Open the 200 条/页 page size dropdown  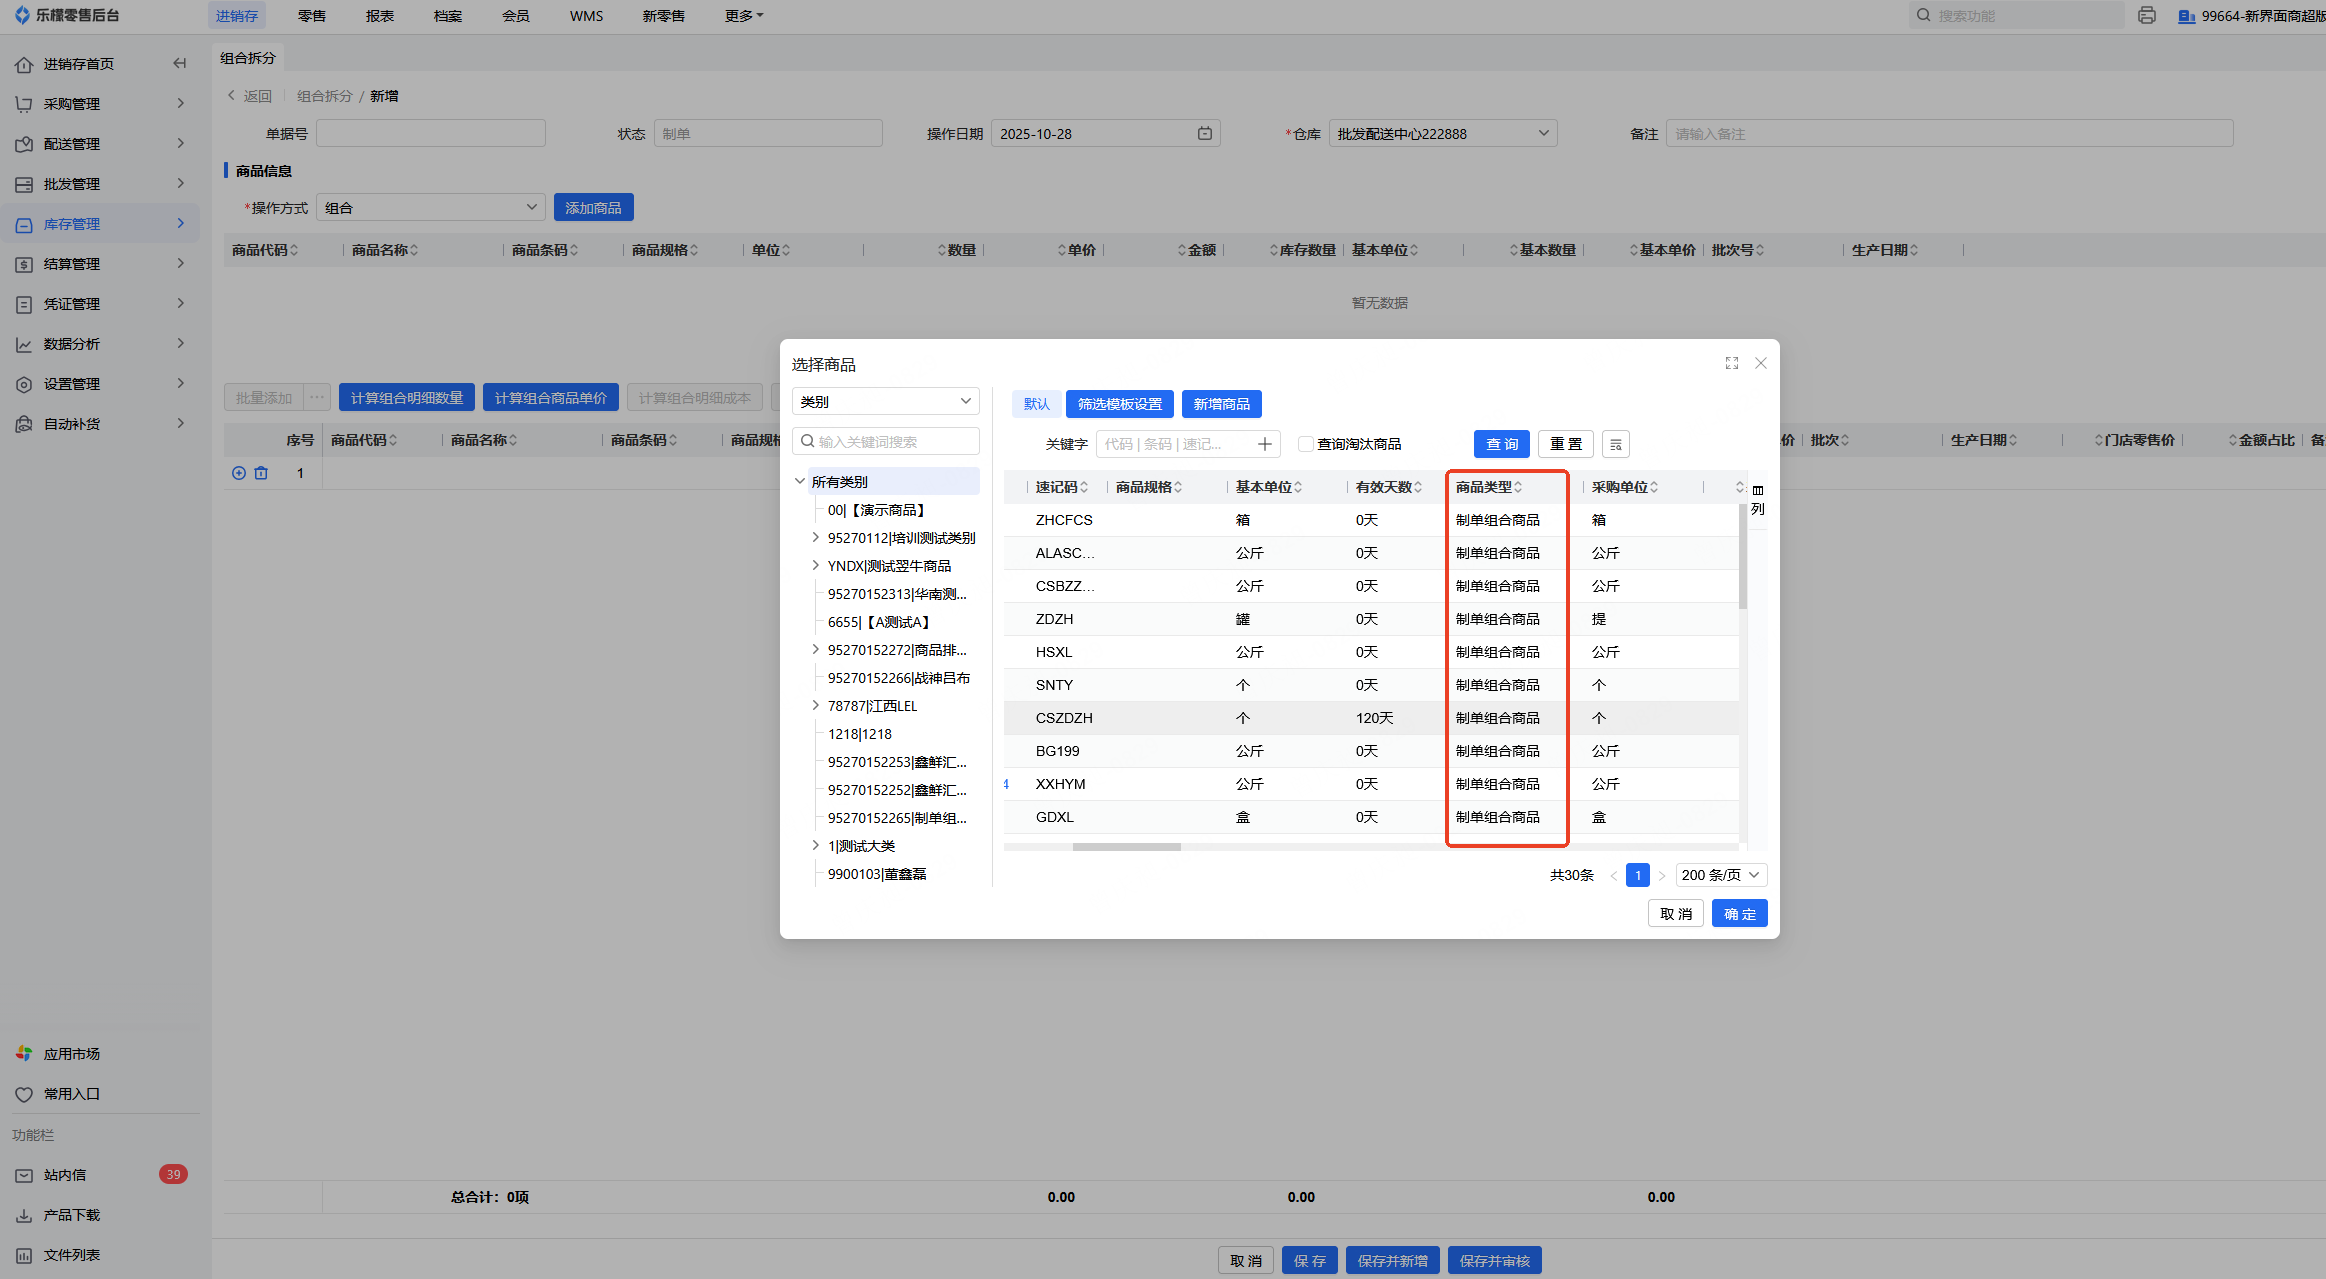click(x=1720, y=875)
